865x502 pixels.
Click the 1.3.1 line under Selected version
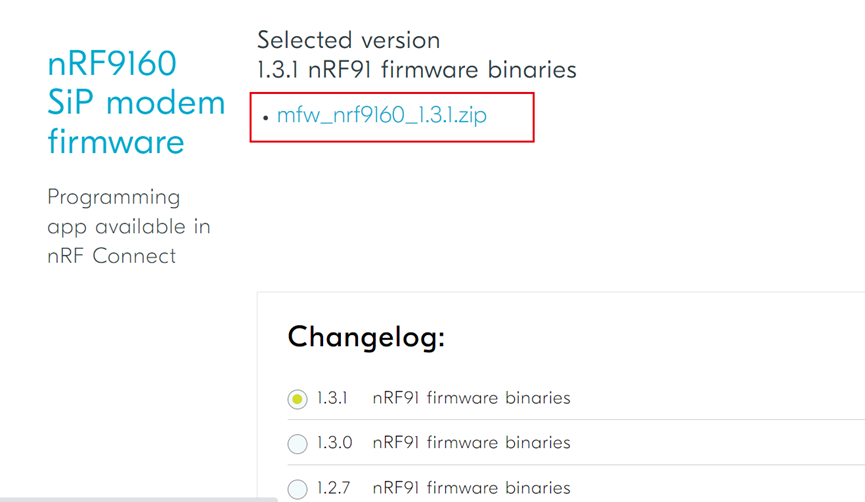(x=416, y=70)
